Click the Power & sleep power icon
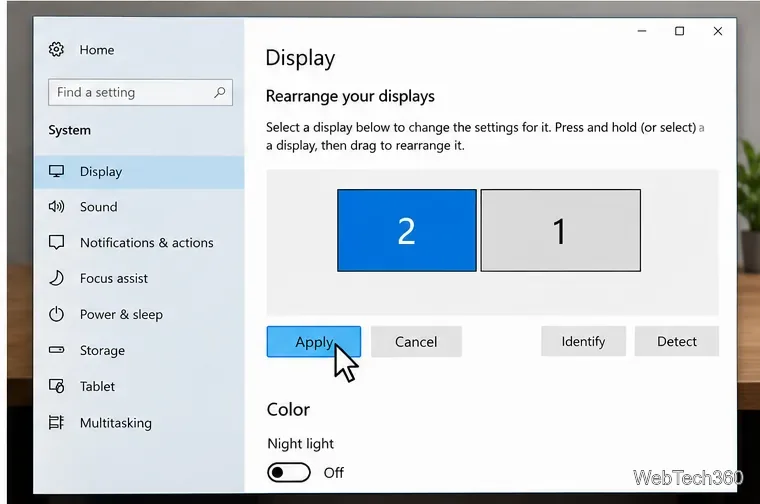 tap(56, 314)
